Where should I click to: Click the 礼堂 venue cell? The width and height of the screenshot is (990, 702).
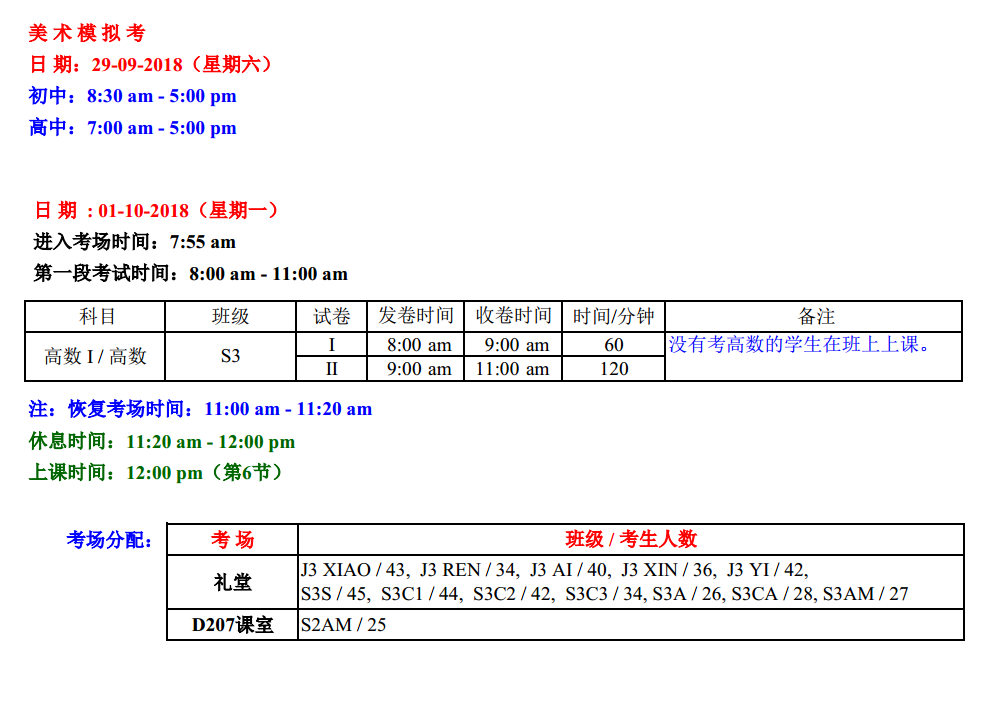232,582
